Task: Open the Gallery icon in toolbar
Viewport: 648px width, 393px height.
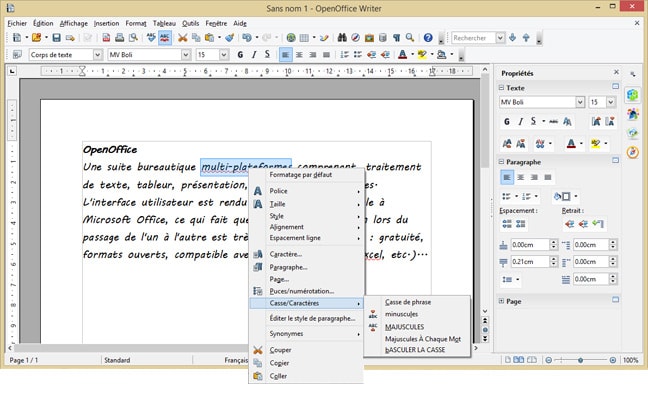Action: point(369,38)
